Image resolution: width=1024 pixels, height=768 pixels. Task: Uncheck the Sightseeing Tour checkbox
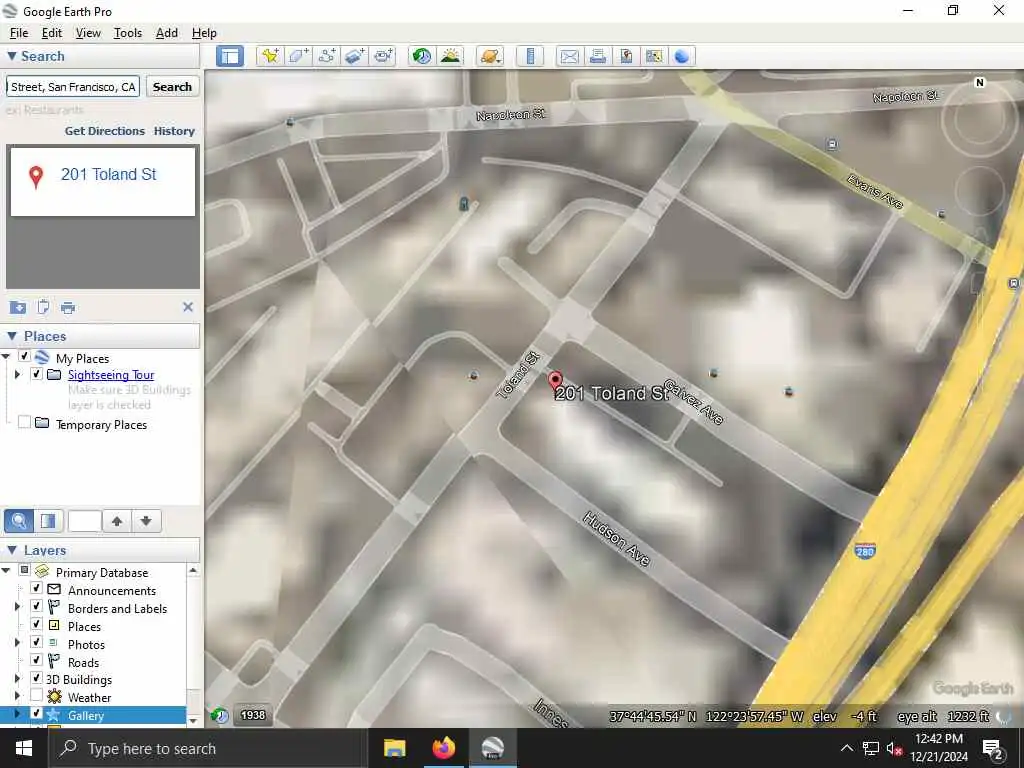[x=37, y=374]
